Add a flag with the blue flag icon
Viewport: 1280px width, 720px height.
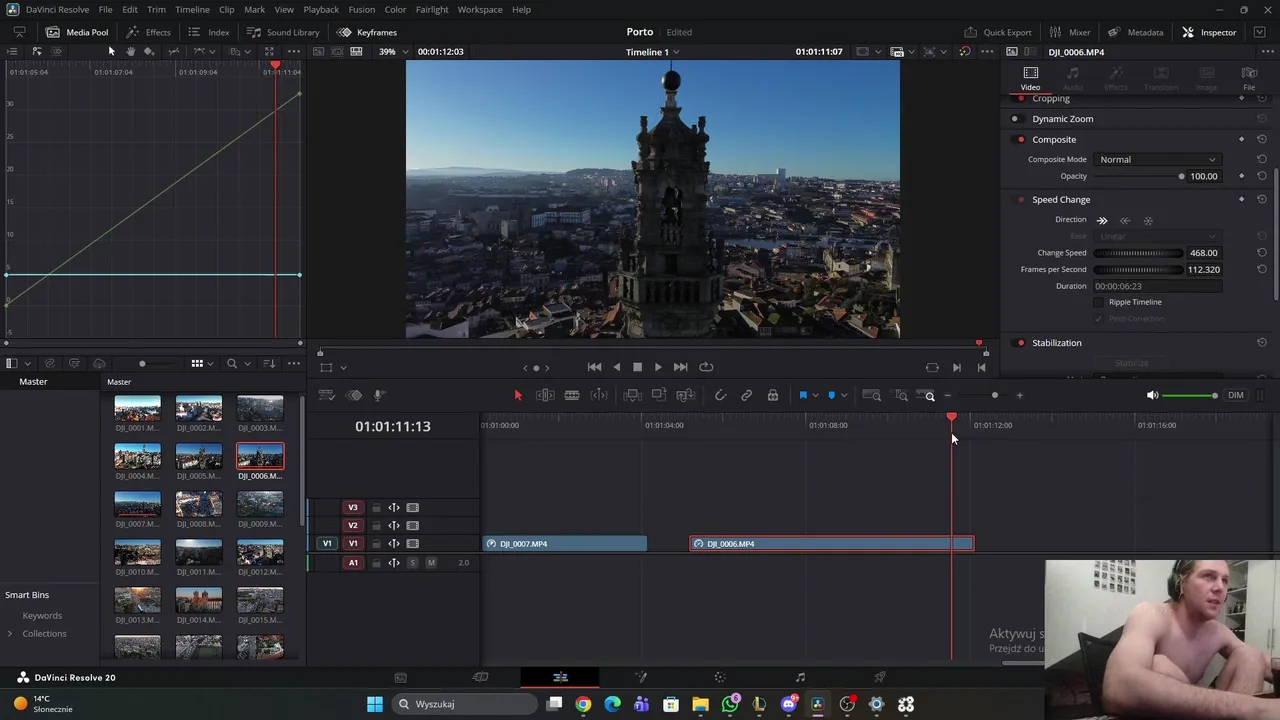[802, 396]
